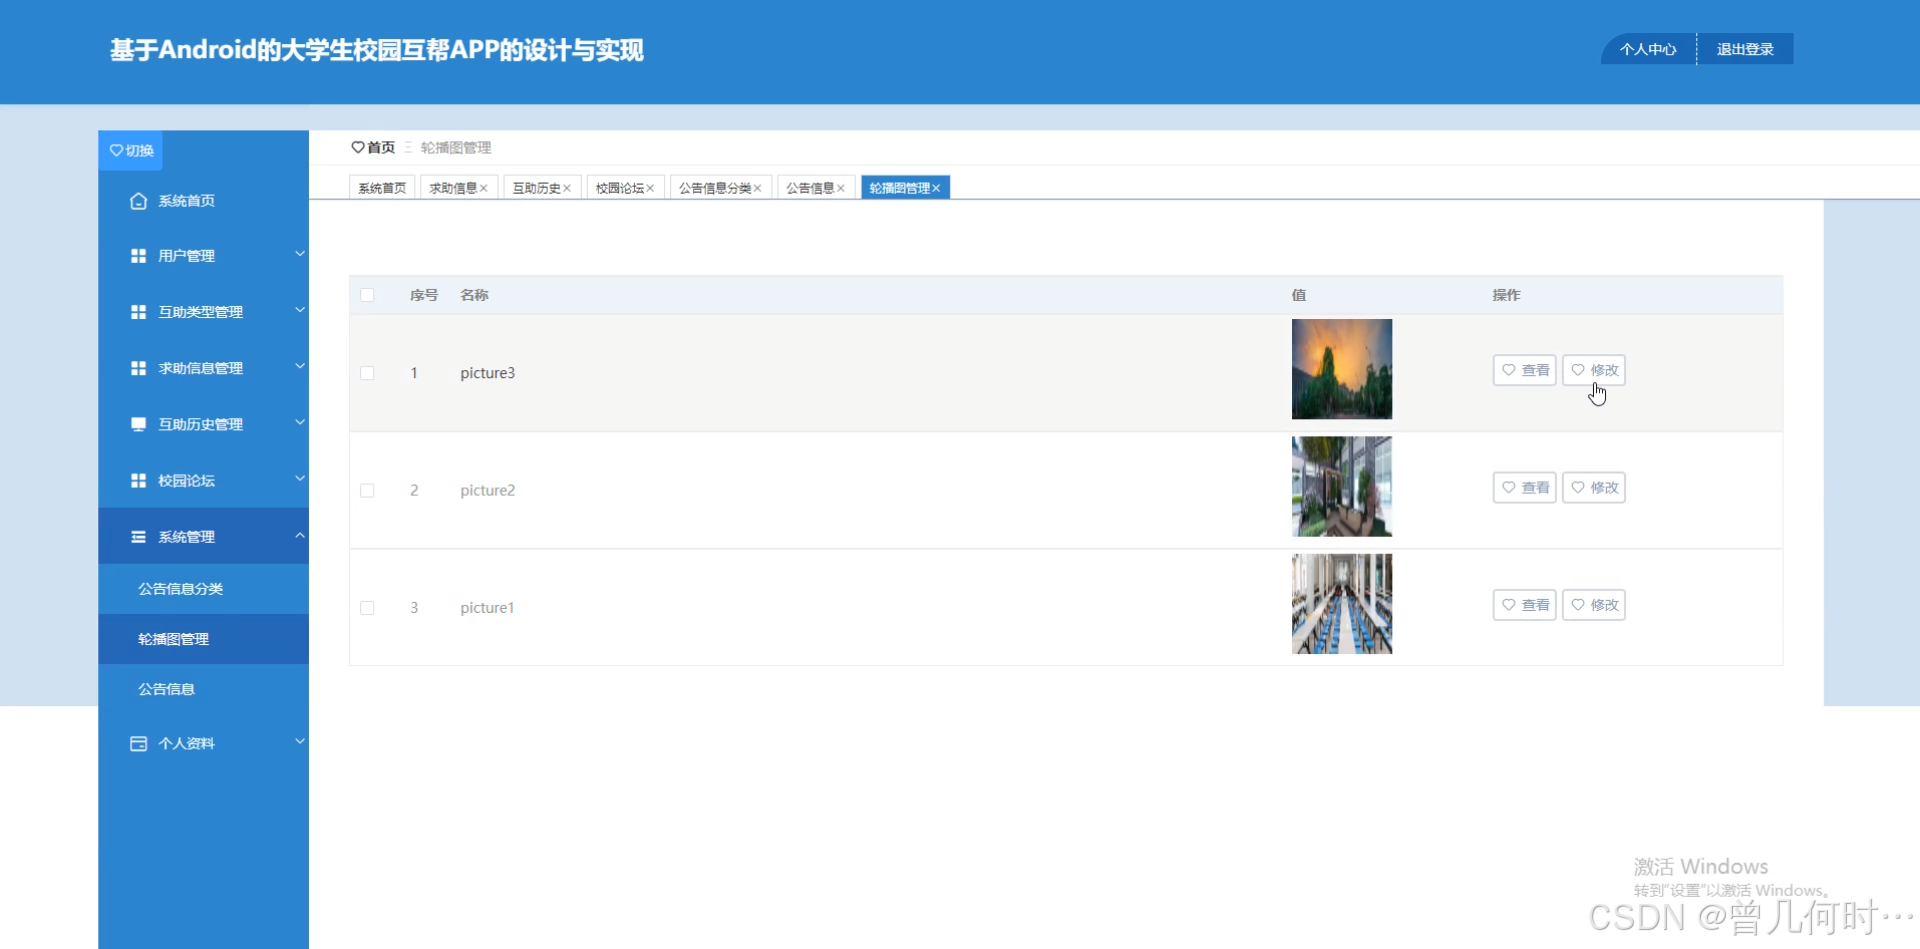Click 退出登录 to log out
The image size is (1920, 949).
1745,49
